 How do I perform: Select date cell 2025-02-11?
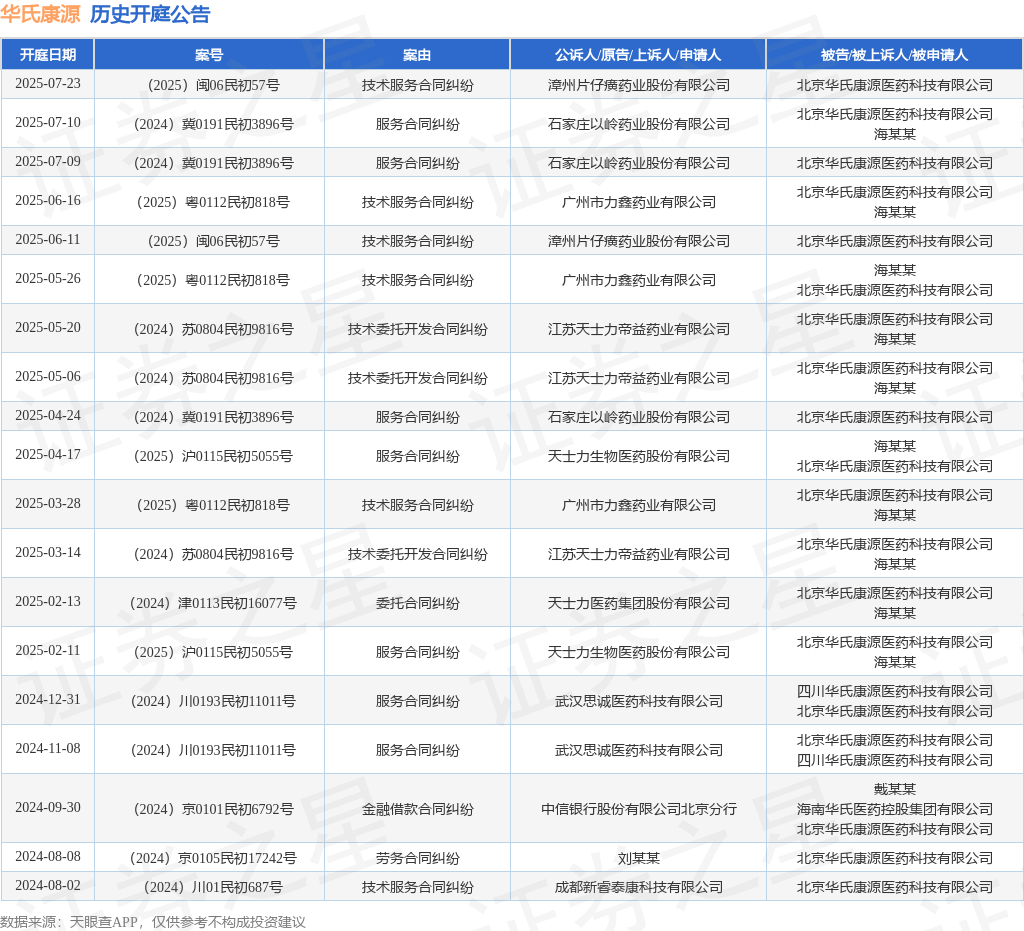(x=48, y=650)
